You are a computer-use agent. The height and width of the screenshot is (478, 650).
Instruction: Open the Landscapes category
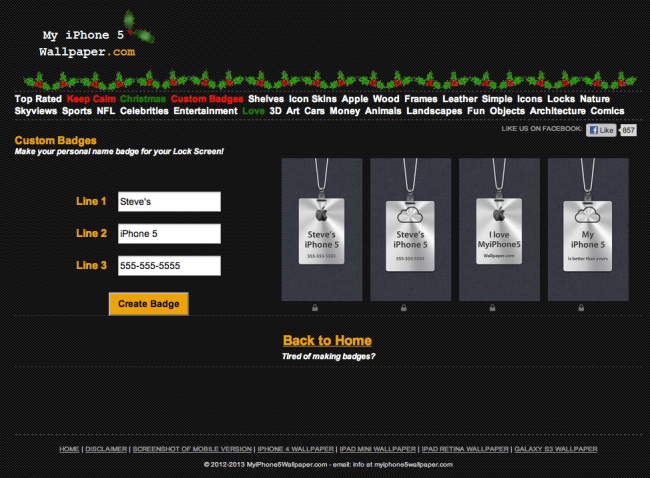[434, 111]
